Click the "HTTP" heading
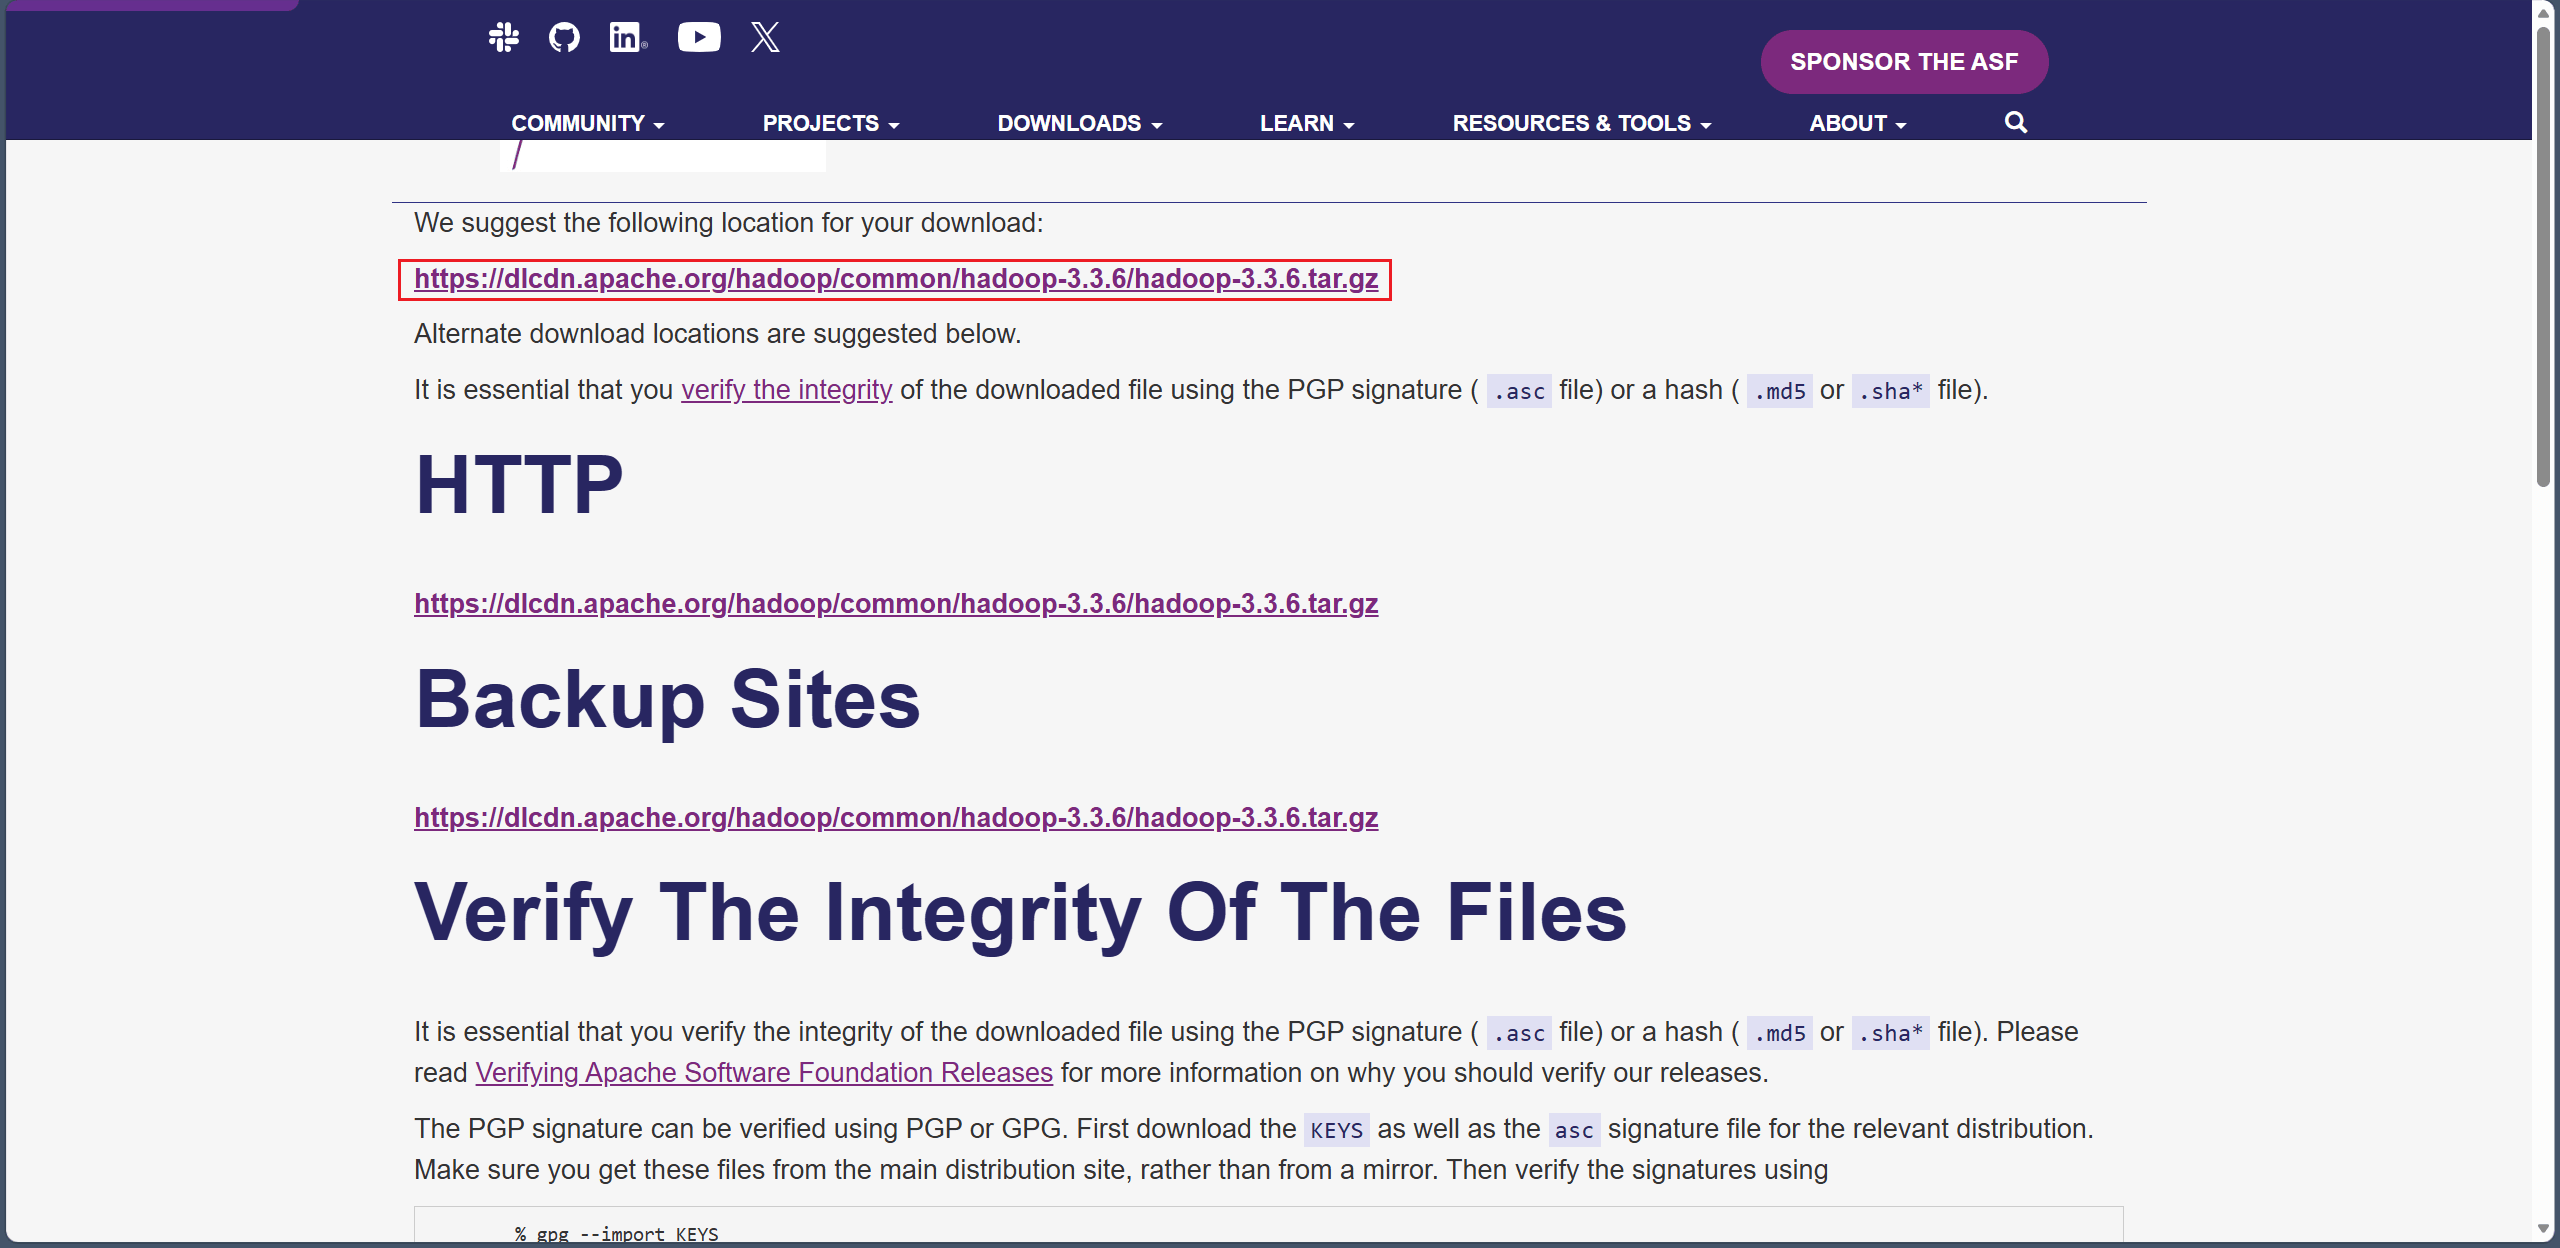The height and width of the screenshot is (1248, 2560). click(x=519, y=485)
